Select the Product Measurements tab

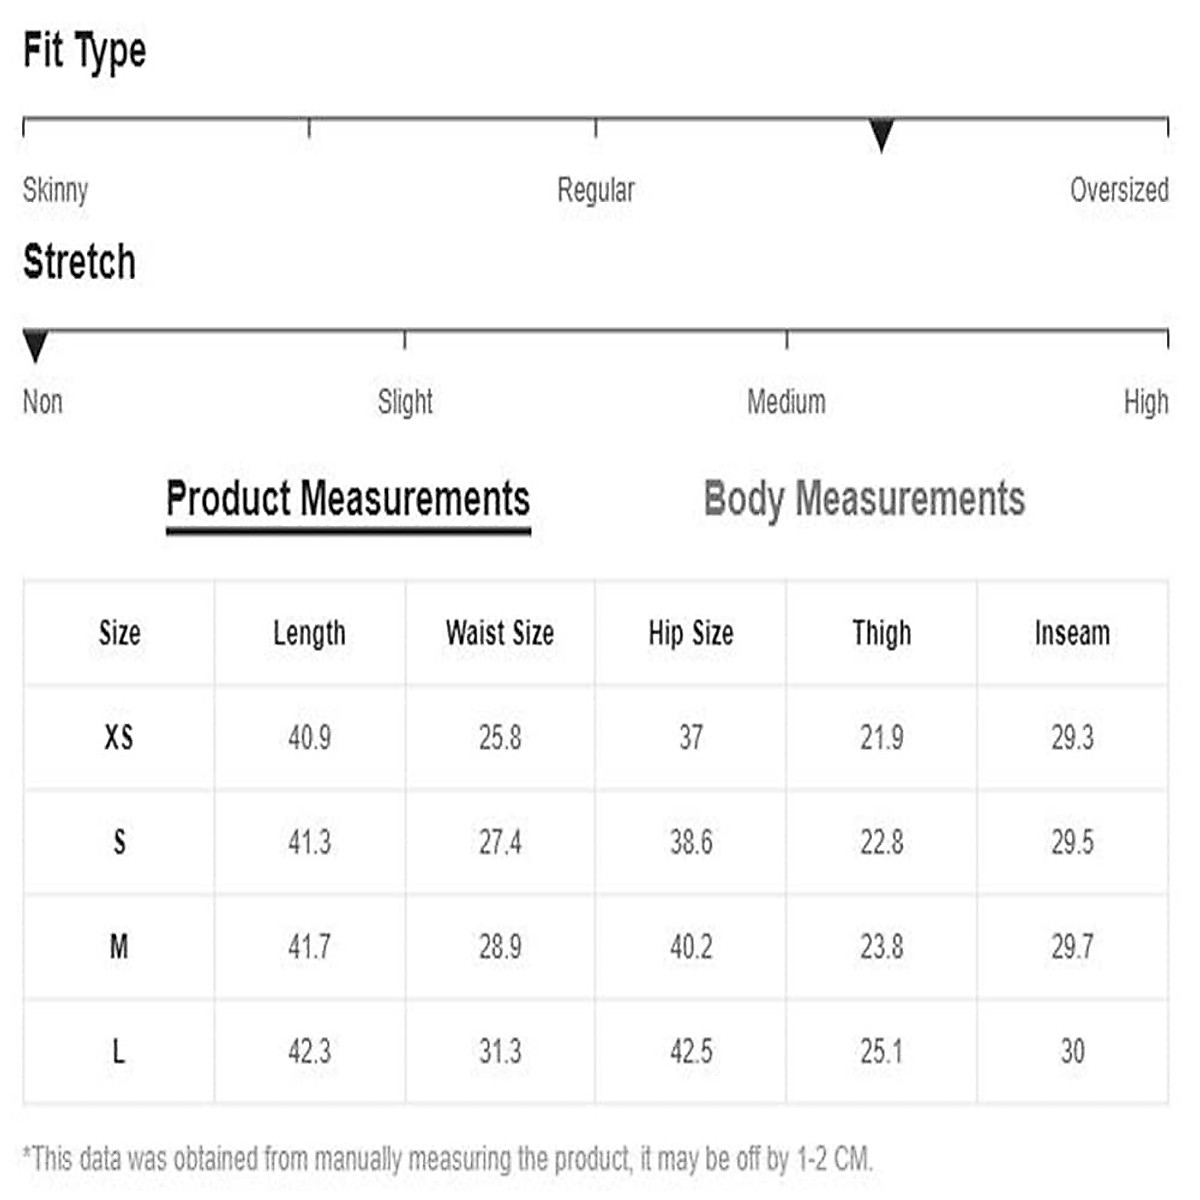coord(348,499)
